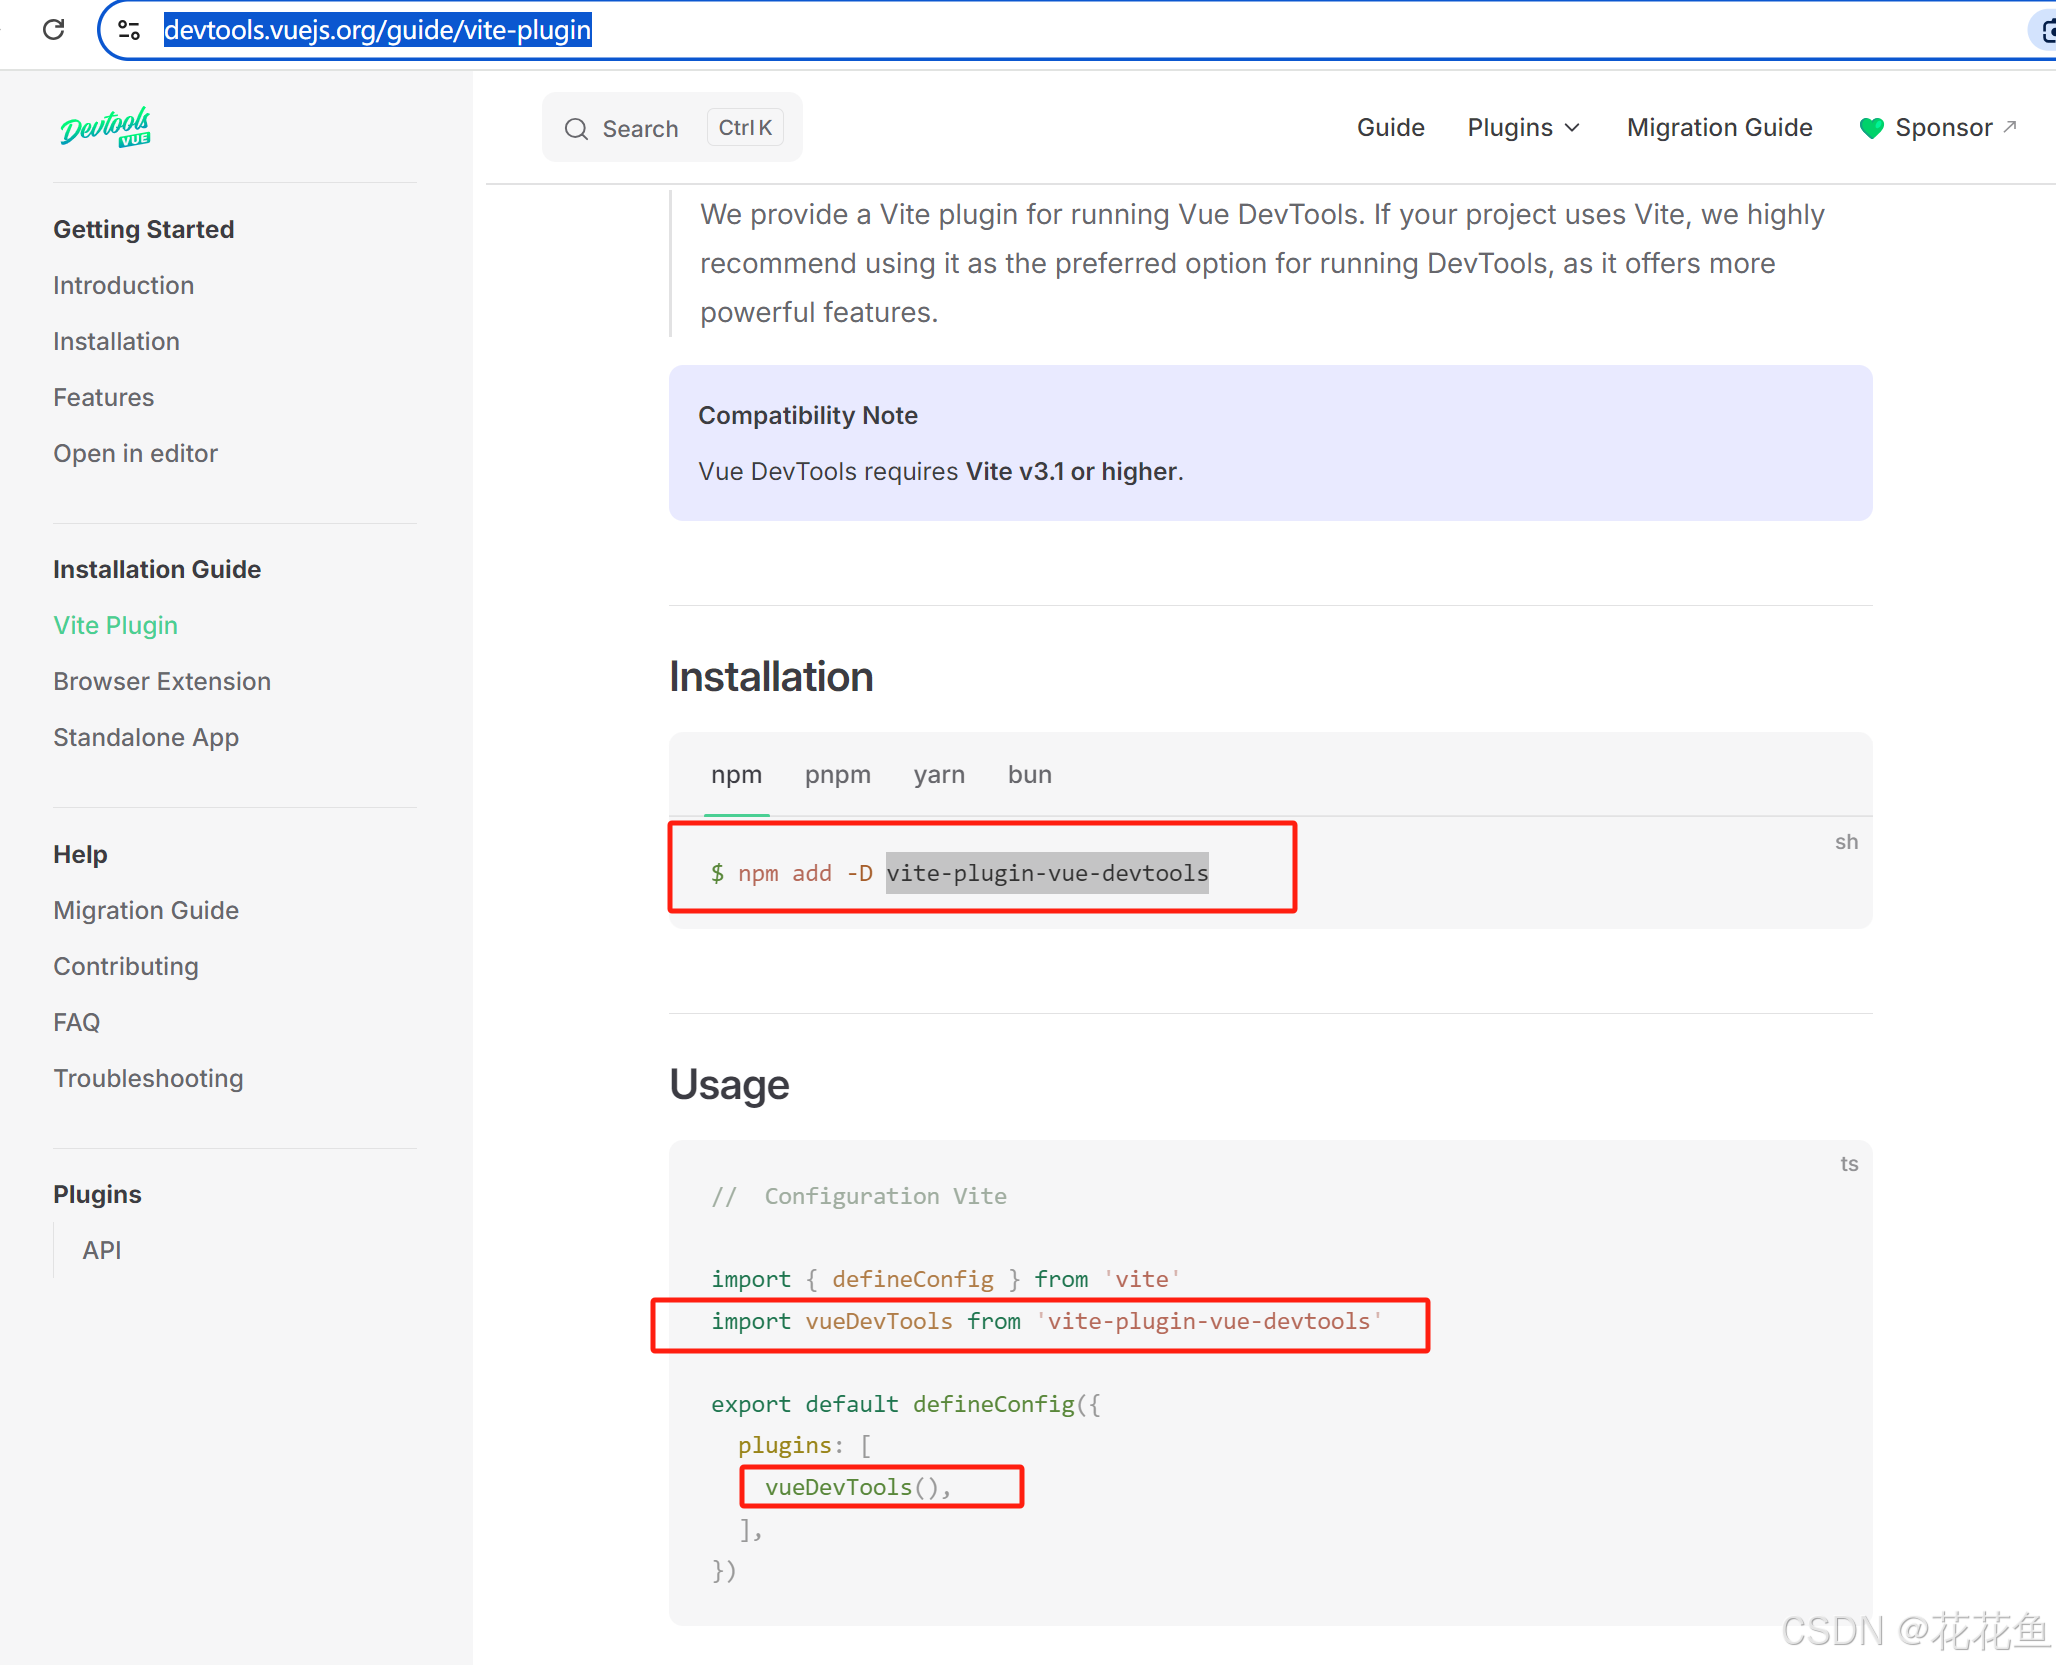
Task: Open Standalone App sidebar link
Action: click(146, 738)
